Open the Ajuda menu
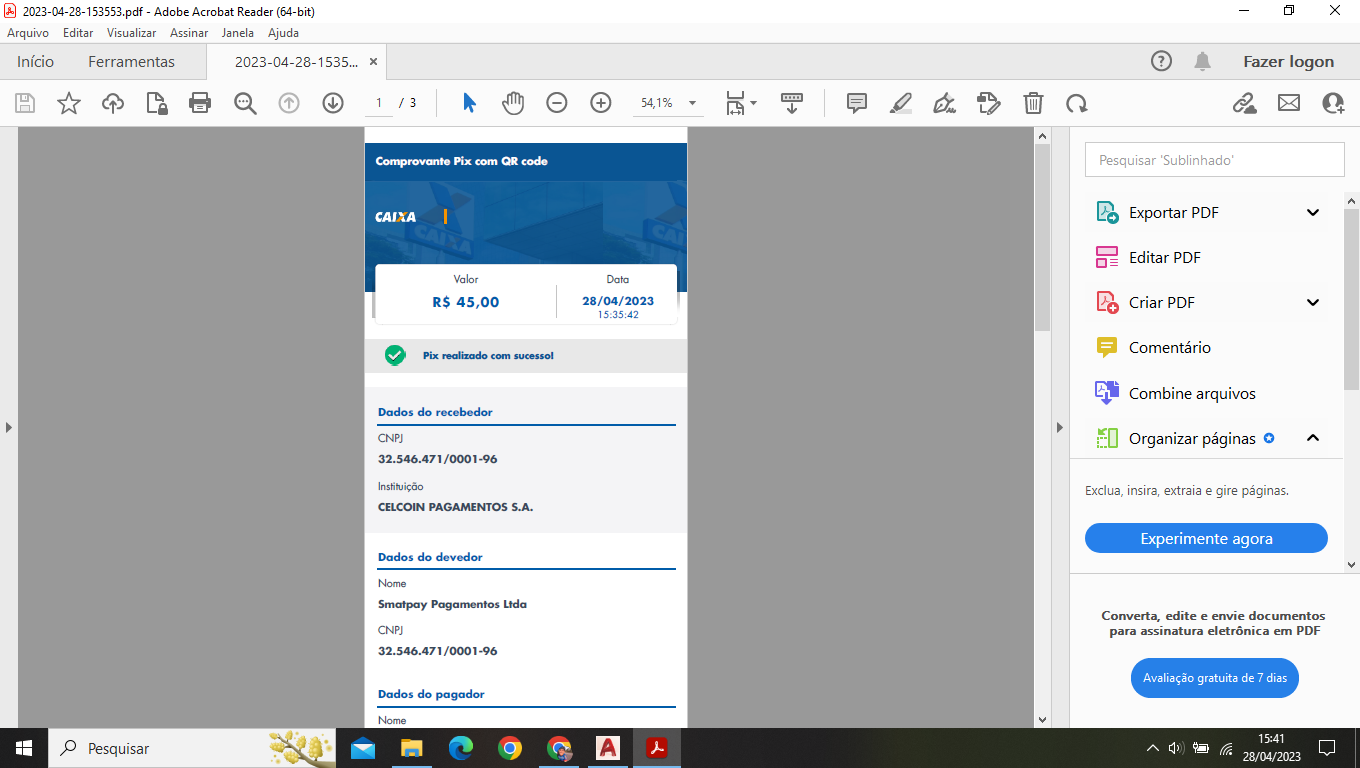 click(283, 32)
